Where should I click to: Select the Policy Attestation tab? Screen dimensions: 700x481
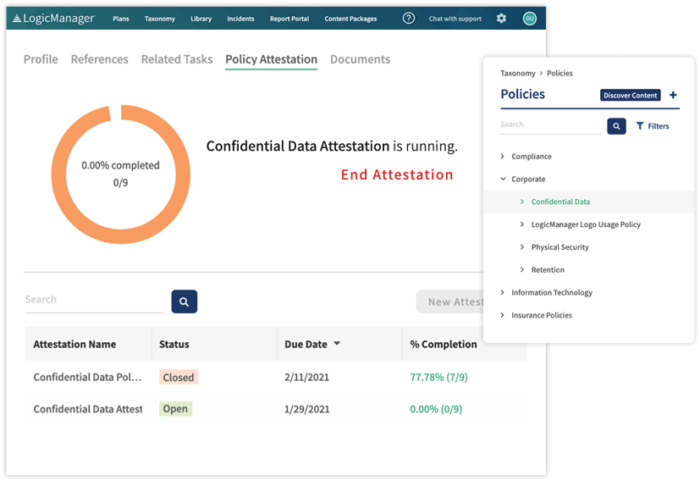[x=271, y=59]
